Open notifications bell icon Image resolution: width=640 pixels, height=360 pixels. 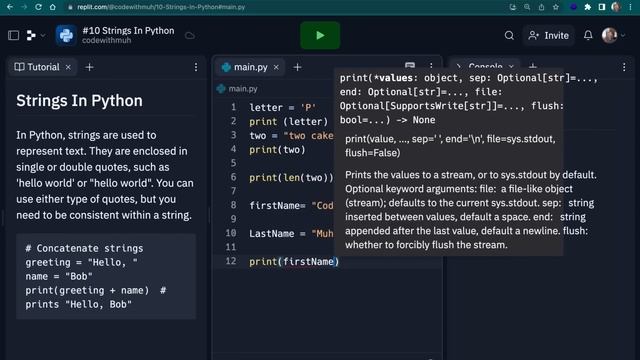coord(588,36)
